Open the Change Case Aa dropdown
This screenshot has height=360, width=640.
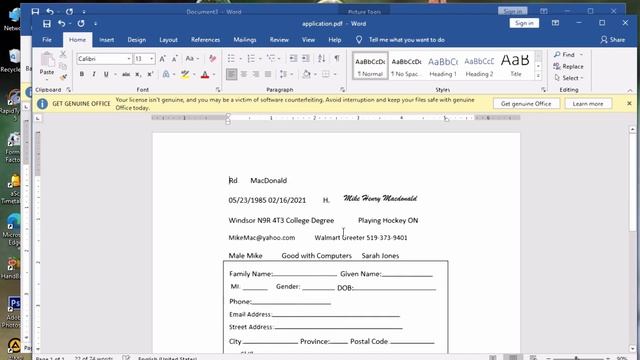[x=192, y=59]
